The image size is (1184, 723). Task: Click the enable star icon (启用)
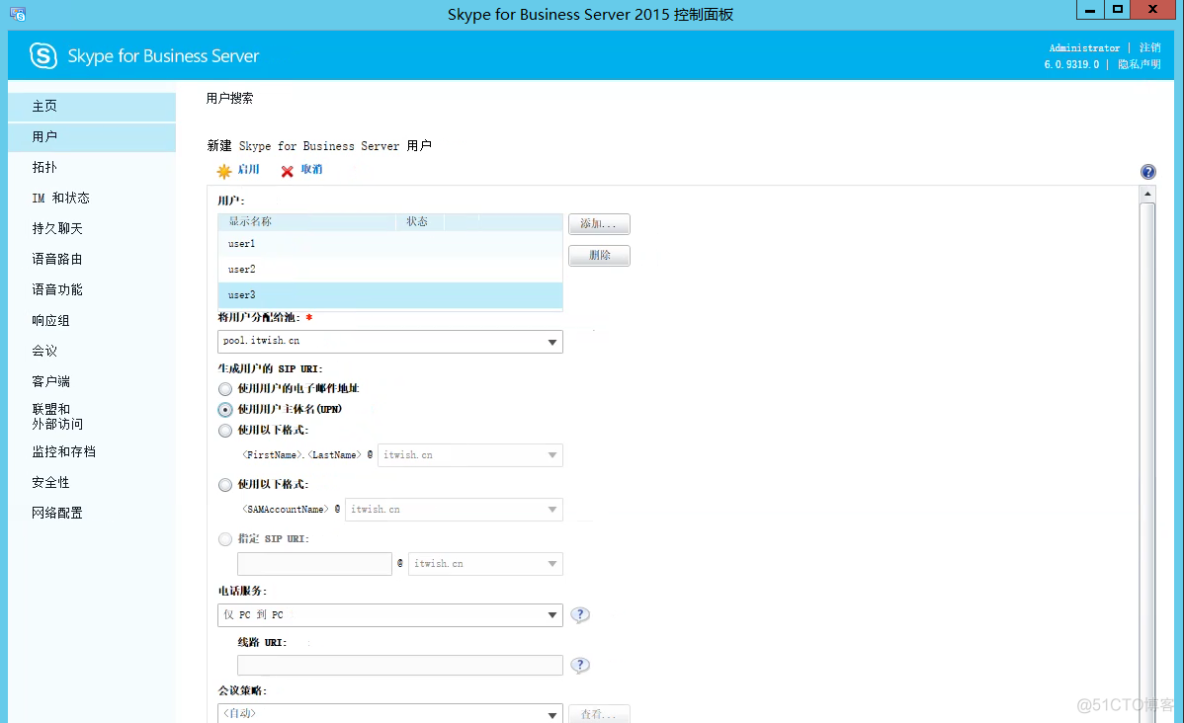click(224, 171)
